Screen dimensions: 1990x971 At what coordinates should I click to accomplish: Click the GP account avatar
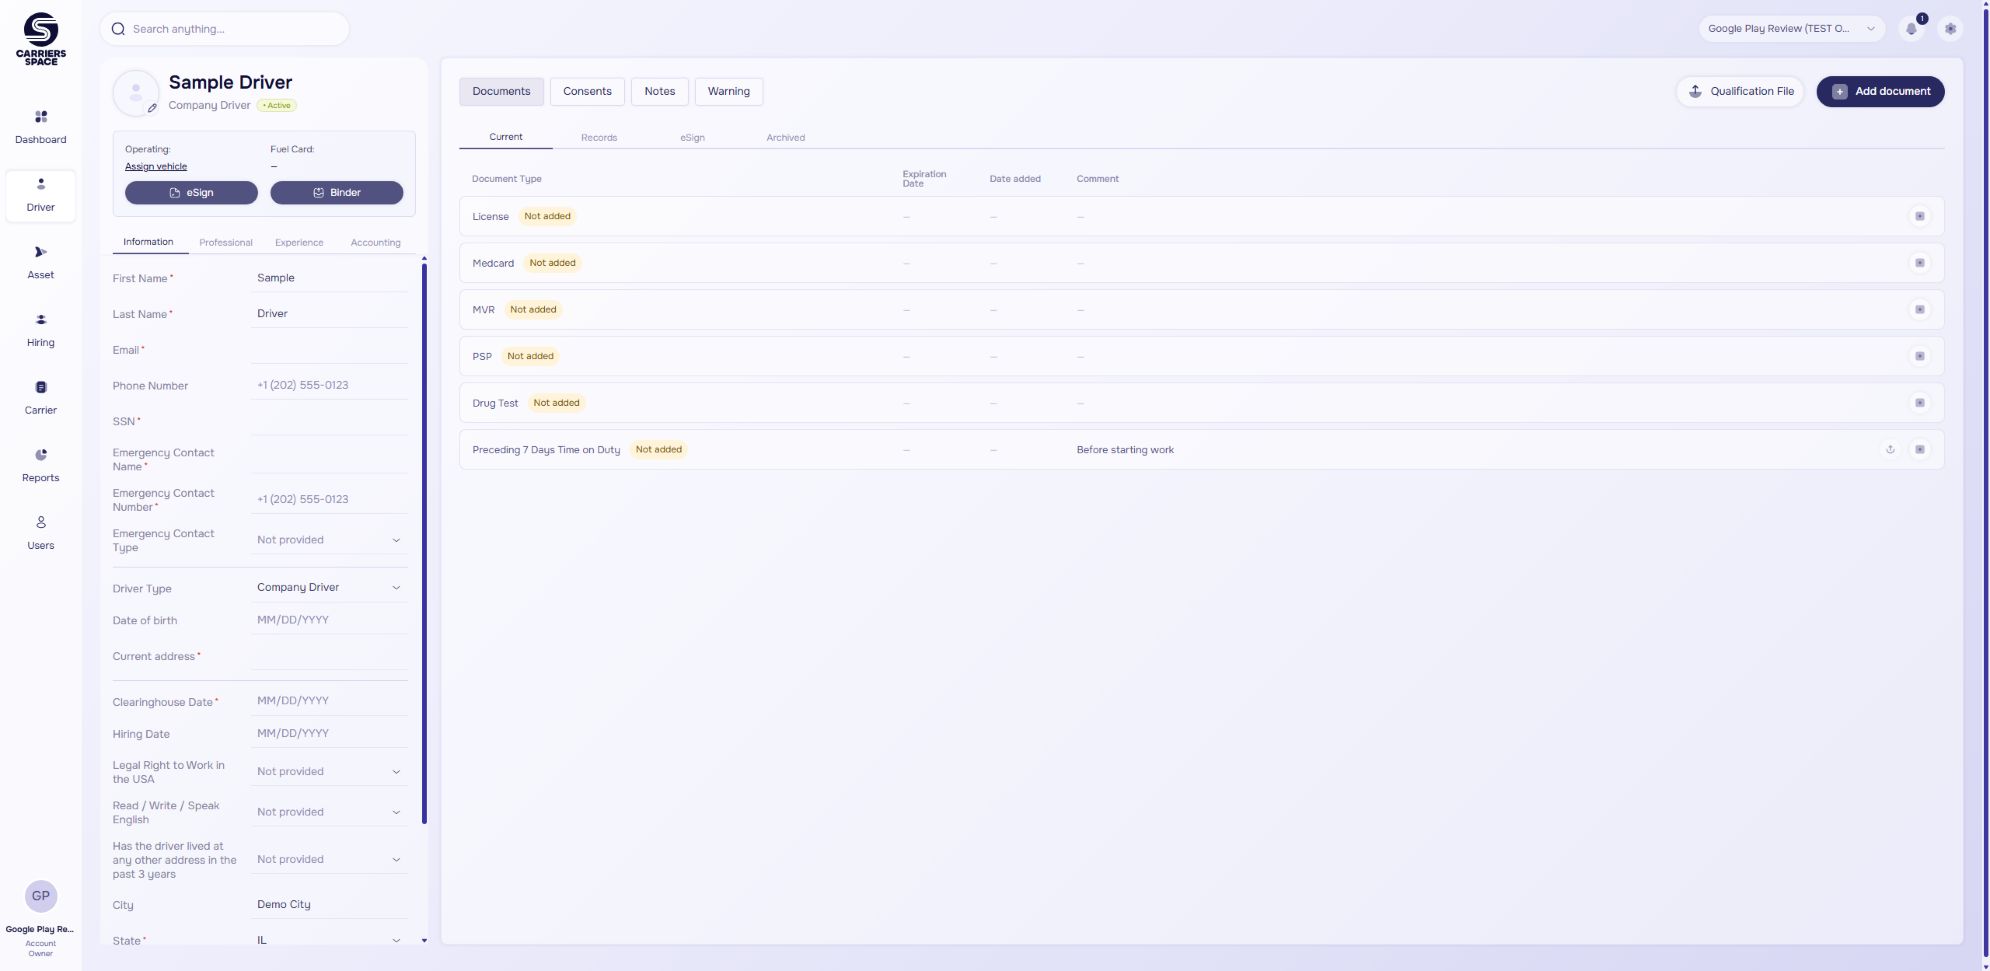pyautogui.click(x=41, y=896)
